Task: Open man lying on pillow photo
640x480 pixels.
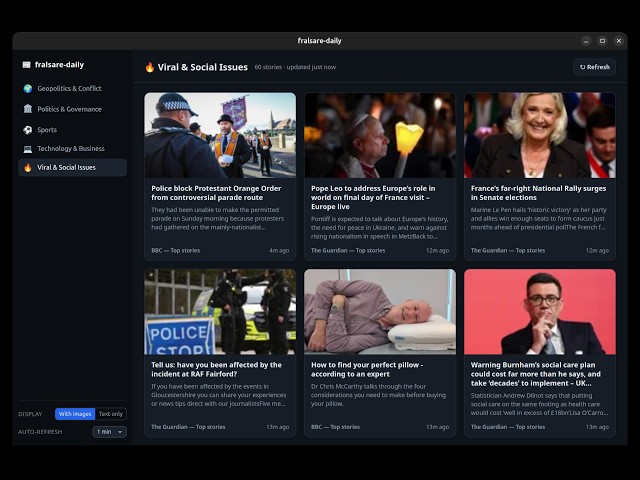Action: pyautogui.click(x=380, y=311)
